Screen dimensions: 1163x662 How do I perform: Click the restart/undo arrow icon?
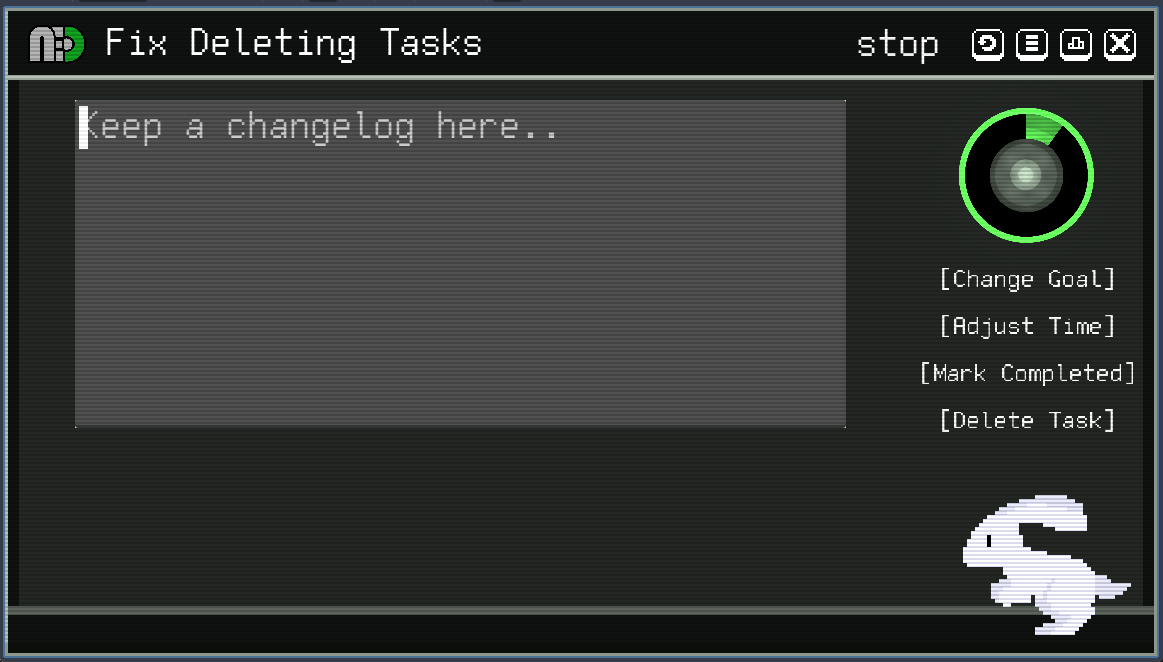[987, 45]
